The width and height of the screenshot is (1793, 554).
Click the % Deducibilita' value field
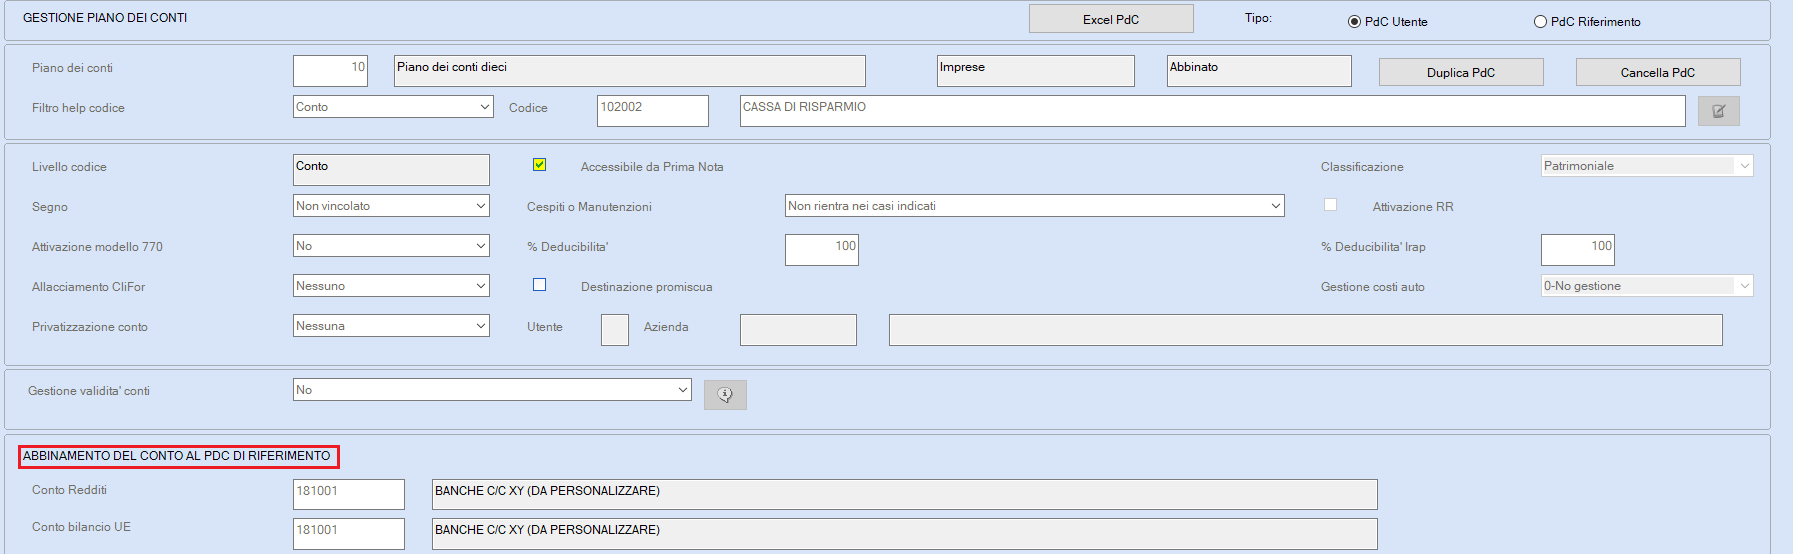(822, 250)
